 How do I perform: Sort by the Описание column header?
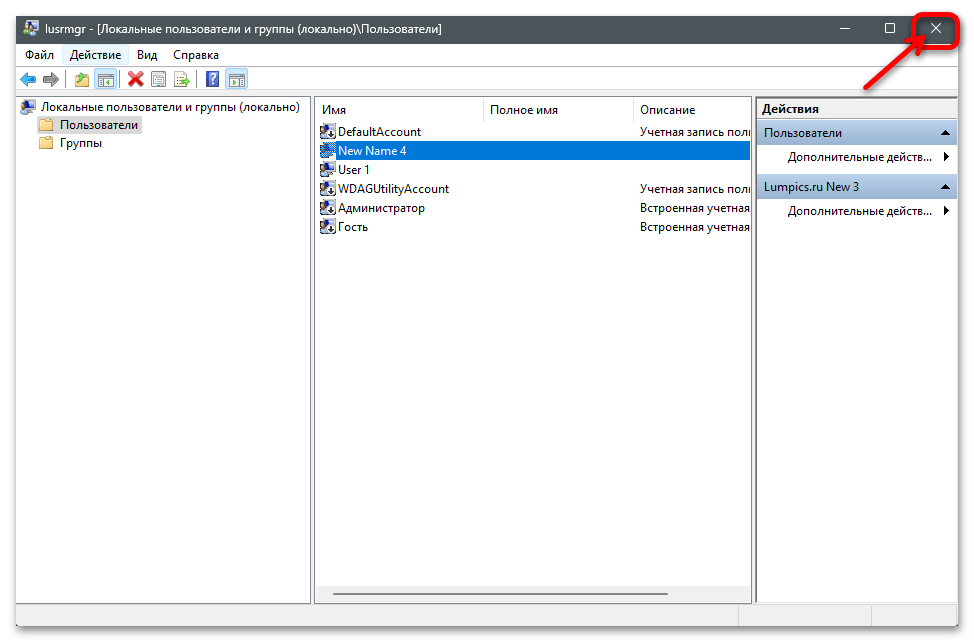(x=692, y=110)
